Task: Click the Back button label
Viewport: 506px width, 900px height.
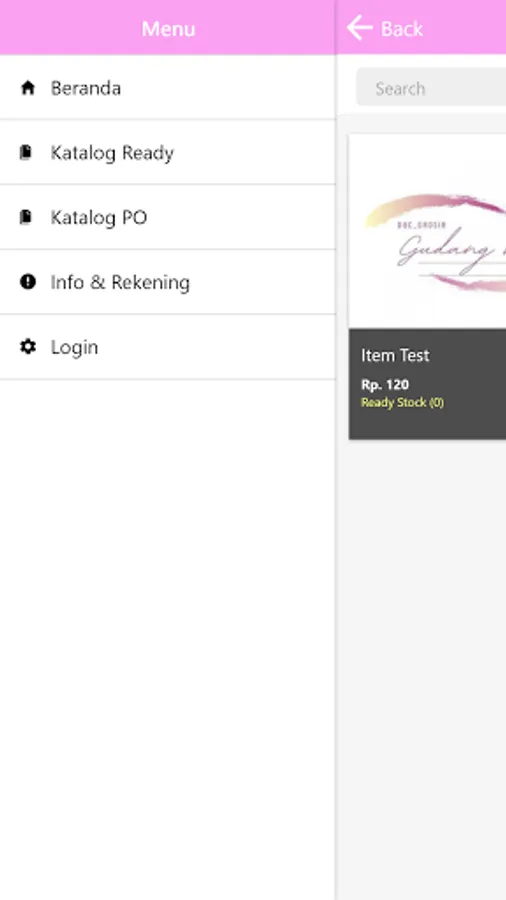Action: [x=402, y=29]
